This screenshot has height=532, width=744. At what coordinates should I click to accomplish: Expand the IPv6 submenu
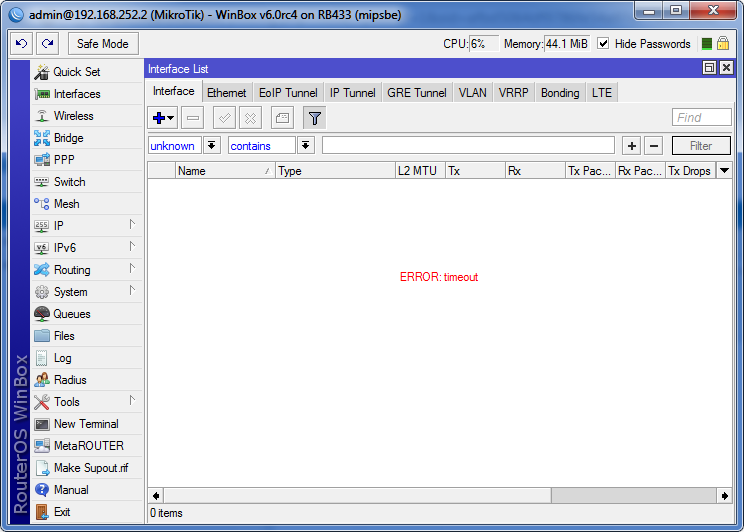(87, 248)
